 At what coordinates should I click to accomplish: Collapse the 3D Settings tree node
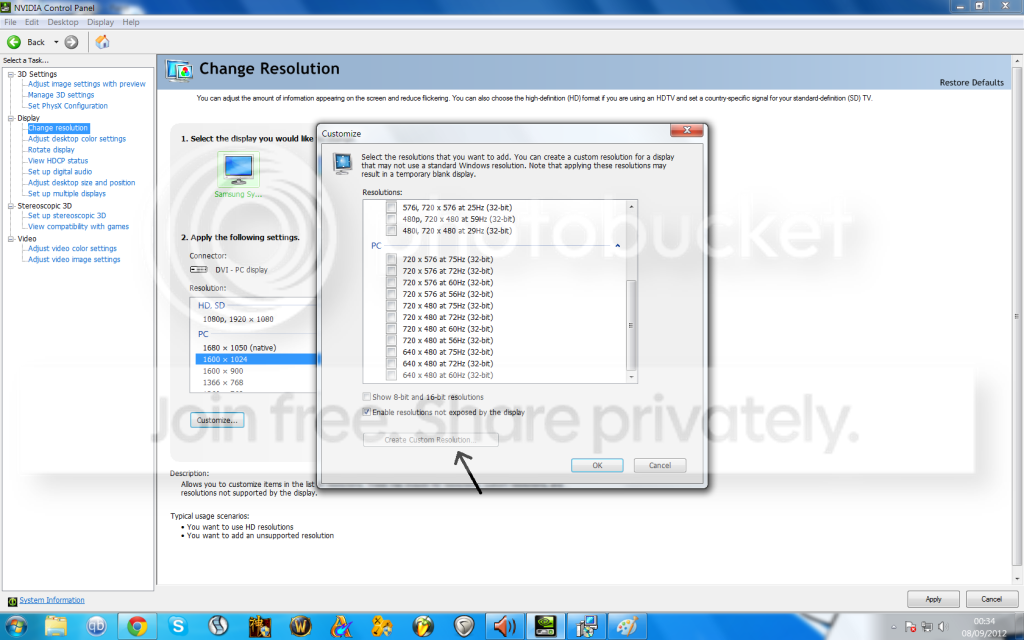click(x=11, y=74)
